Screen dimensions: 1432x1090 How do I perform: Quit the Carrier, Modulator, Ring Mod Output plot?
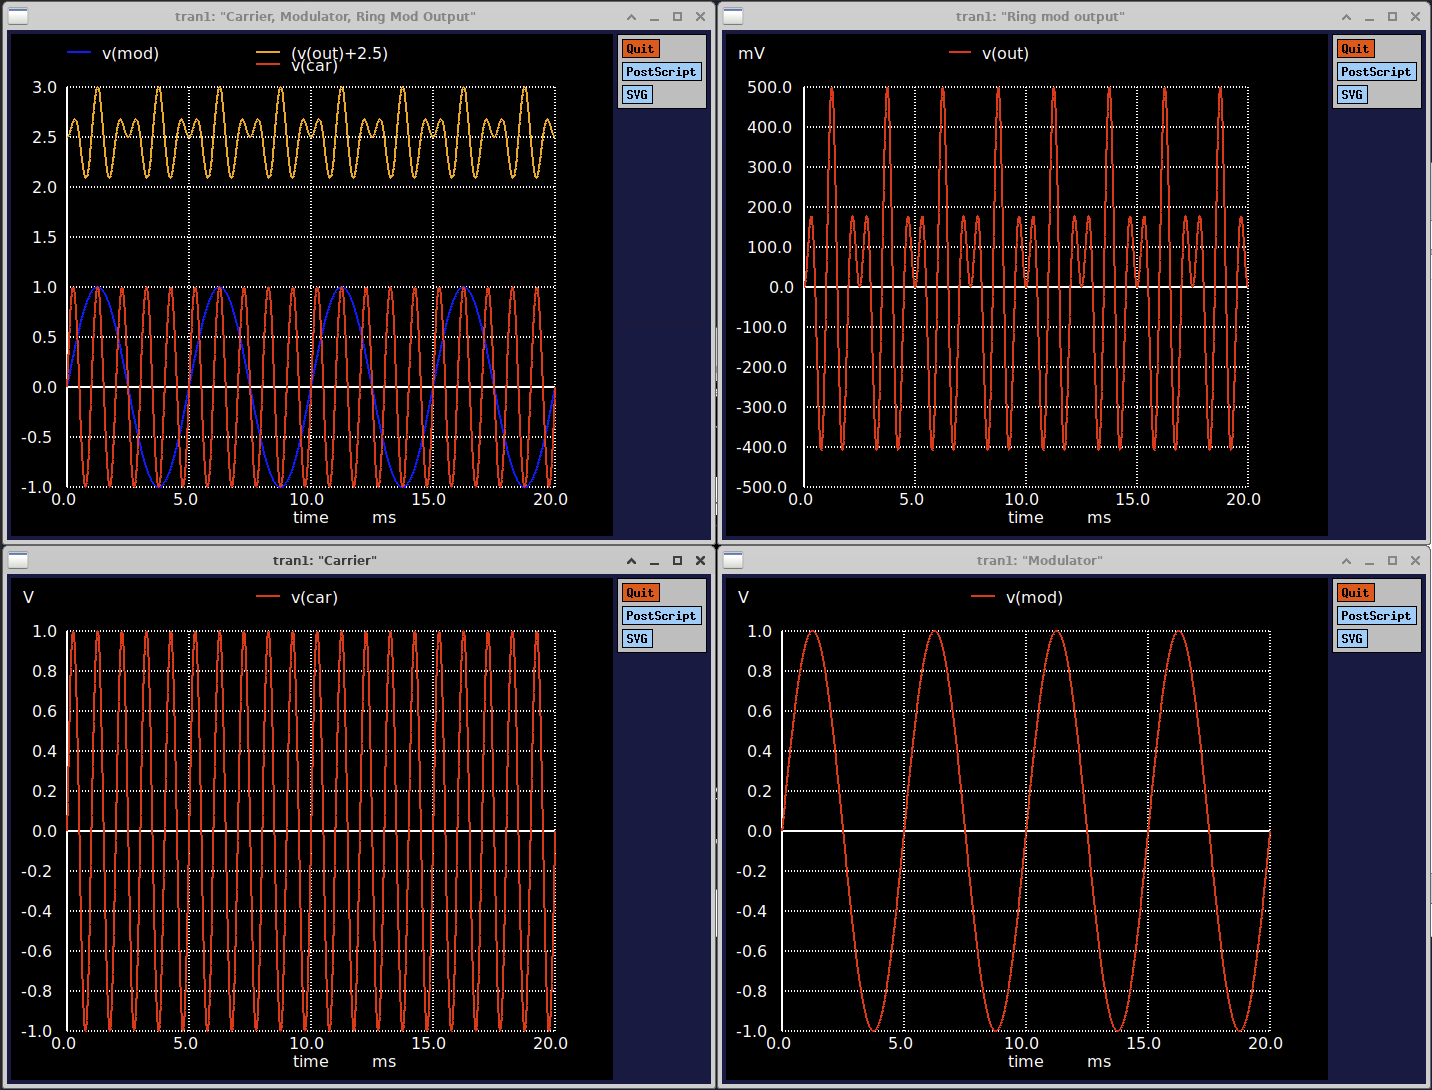(x=640, y=49)
